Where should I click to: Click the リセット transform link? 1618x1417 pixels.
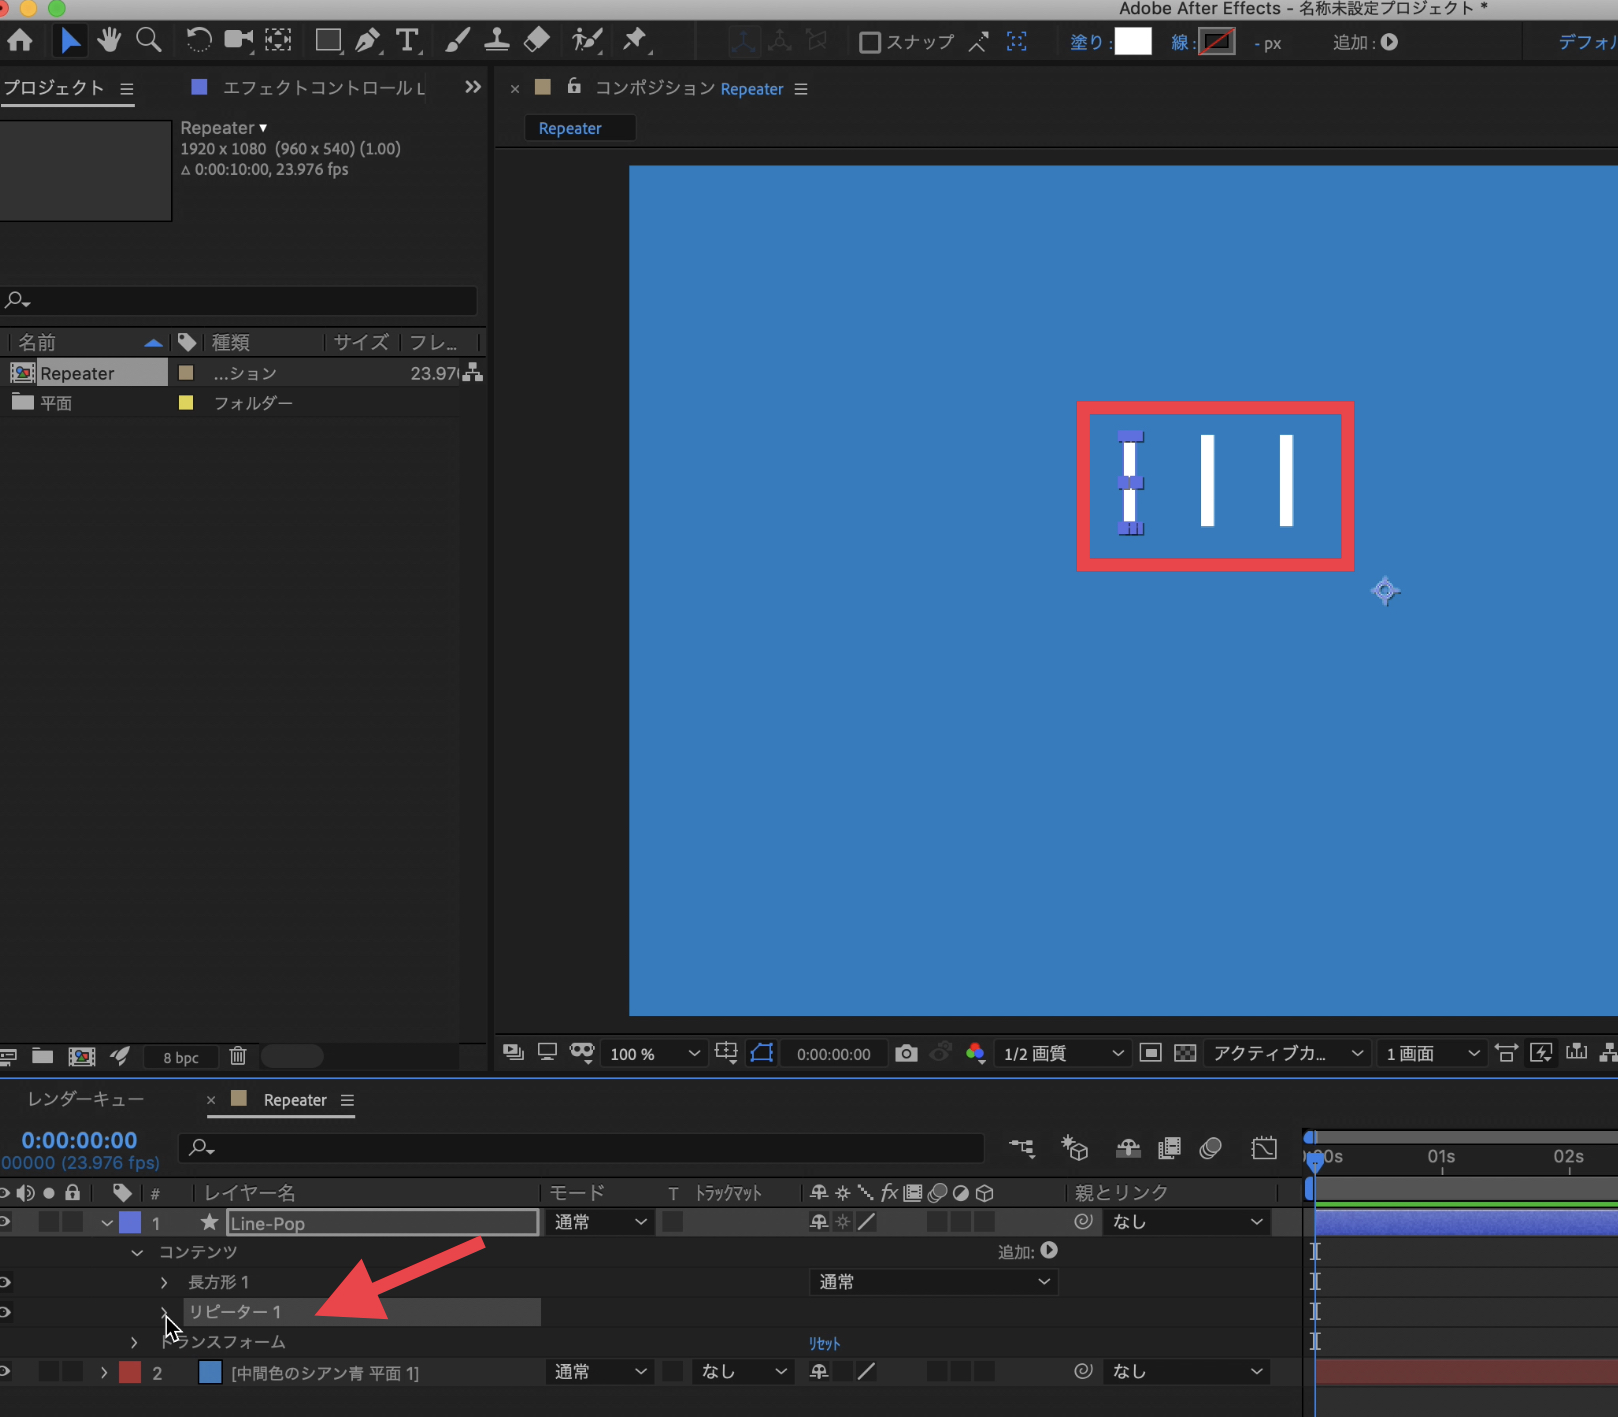pyautogui.click(x=824, y=1343)
